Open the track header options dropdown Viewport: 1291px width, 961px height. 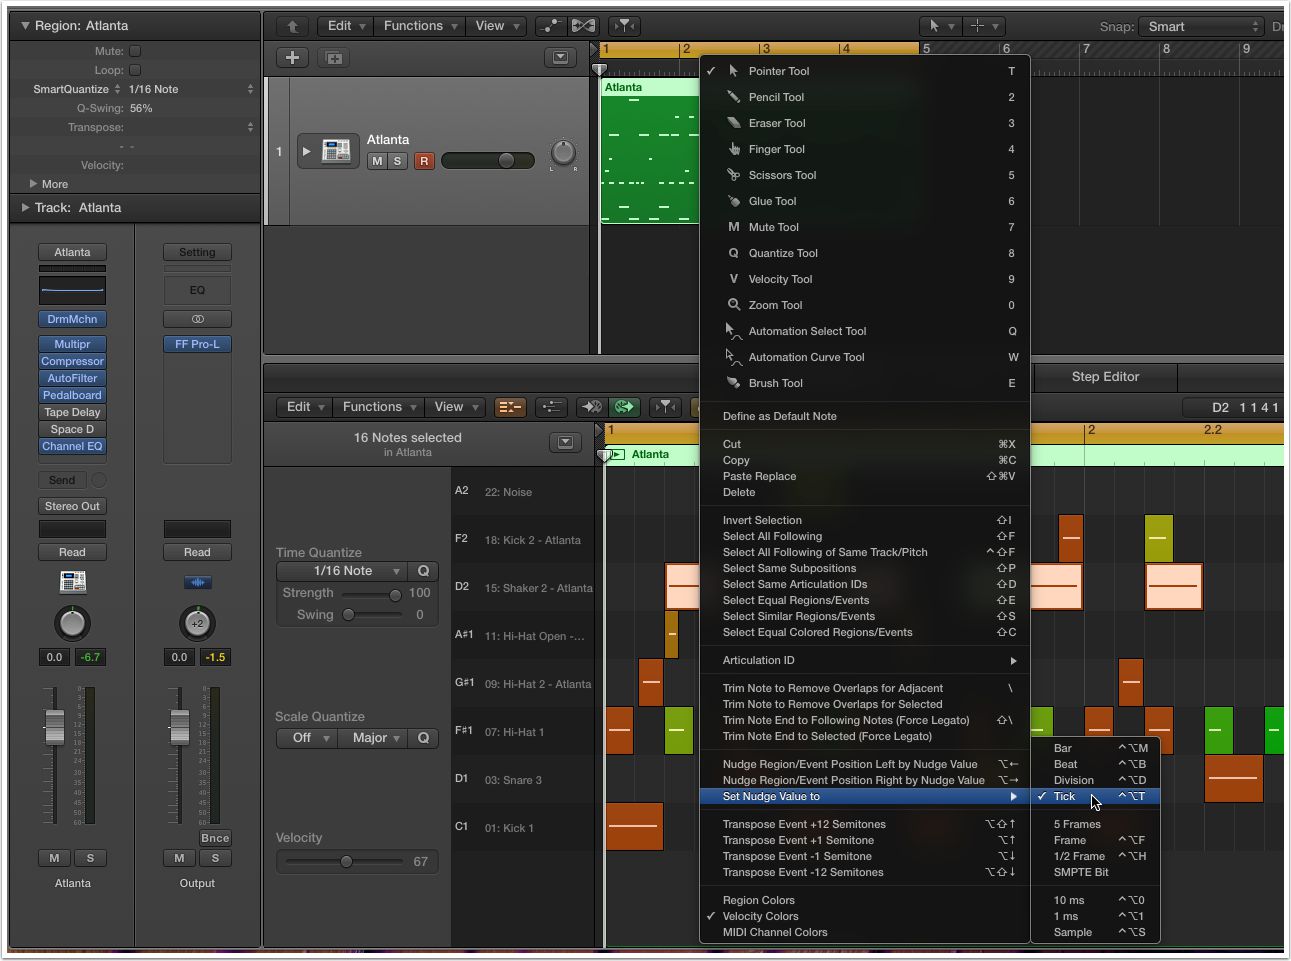(560, 58)
